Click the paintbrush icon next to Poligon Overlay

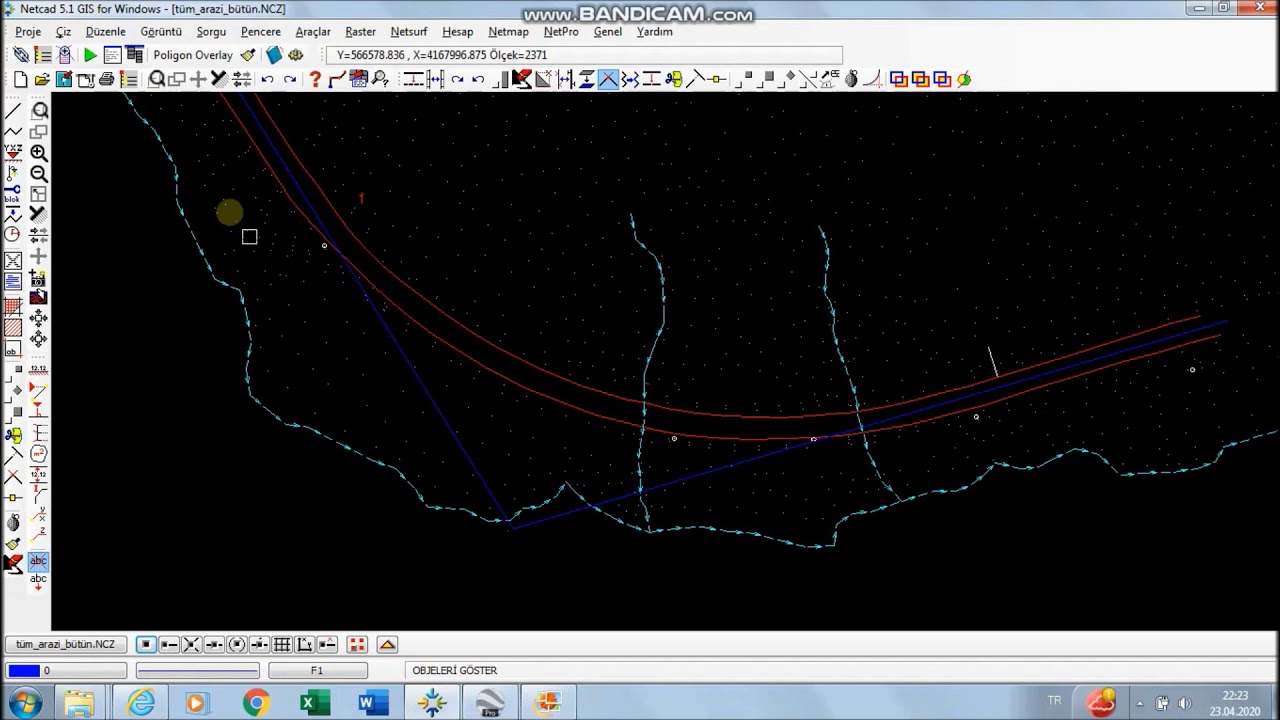[x=248, y=55]
